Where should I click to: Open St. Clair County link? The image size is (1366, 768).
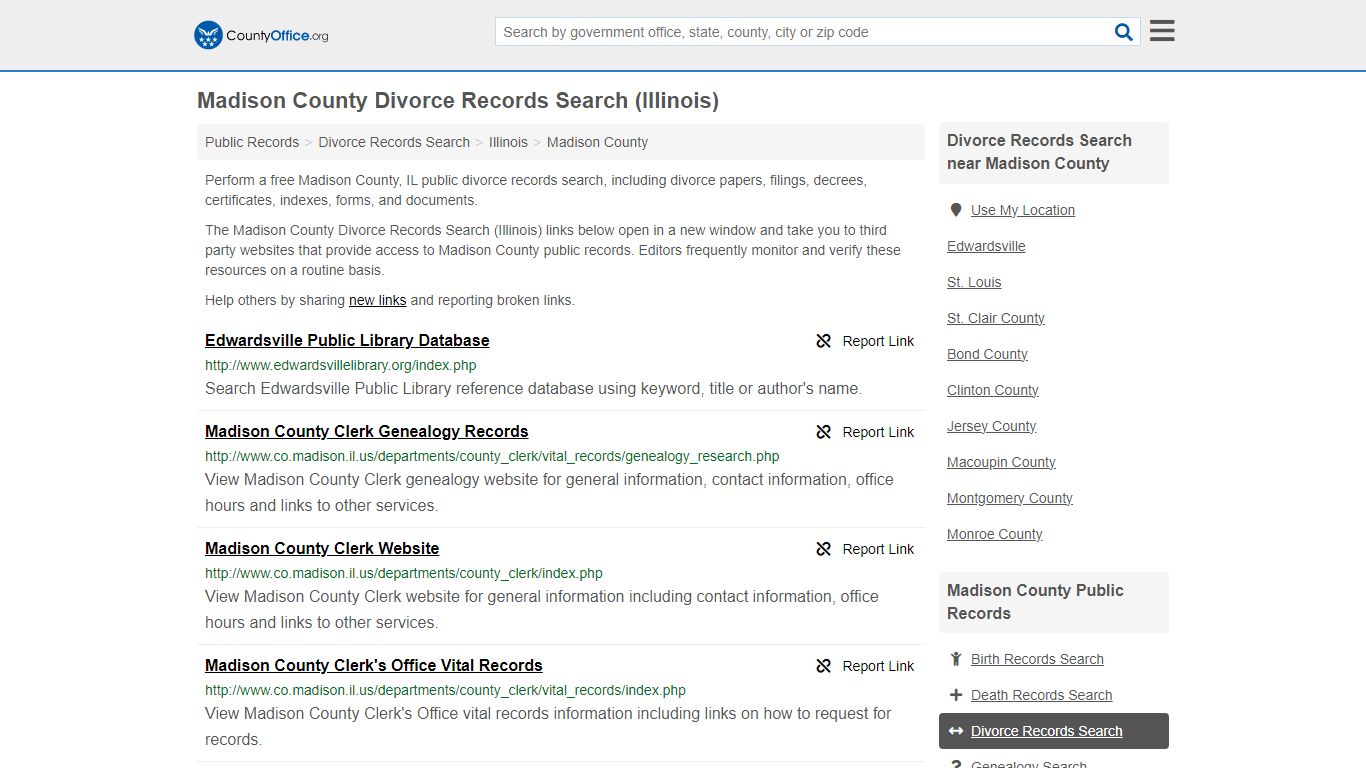pyautogui.click(x=996, y=318)
